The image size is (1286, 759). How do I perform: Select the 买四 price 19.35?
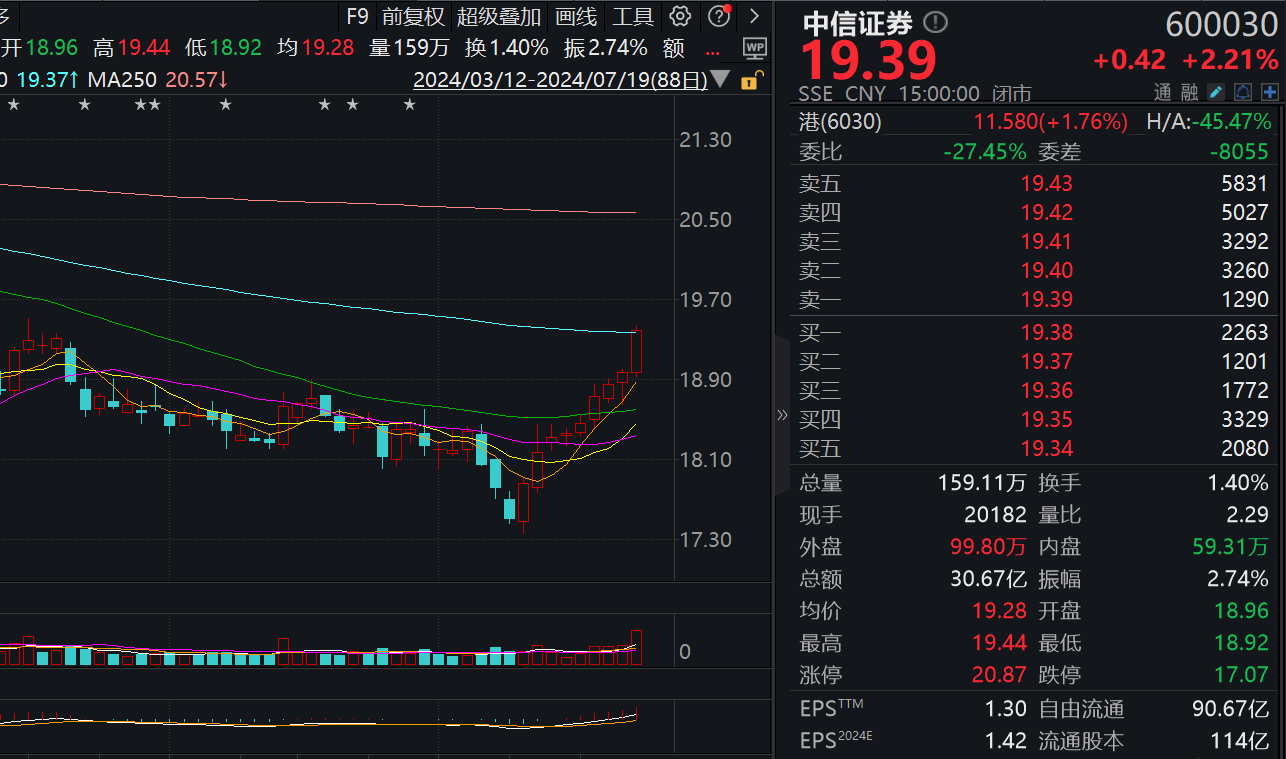[1046, 419]
